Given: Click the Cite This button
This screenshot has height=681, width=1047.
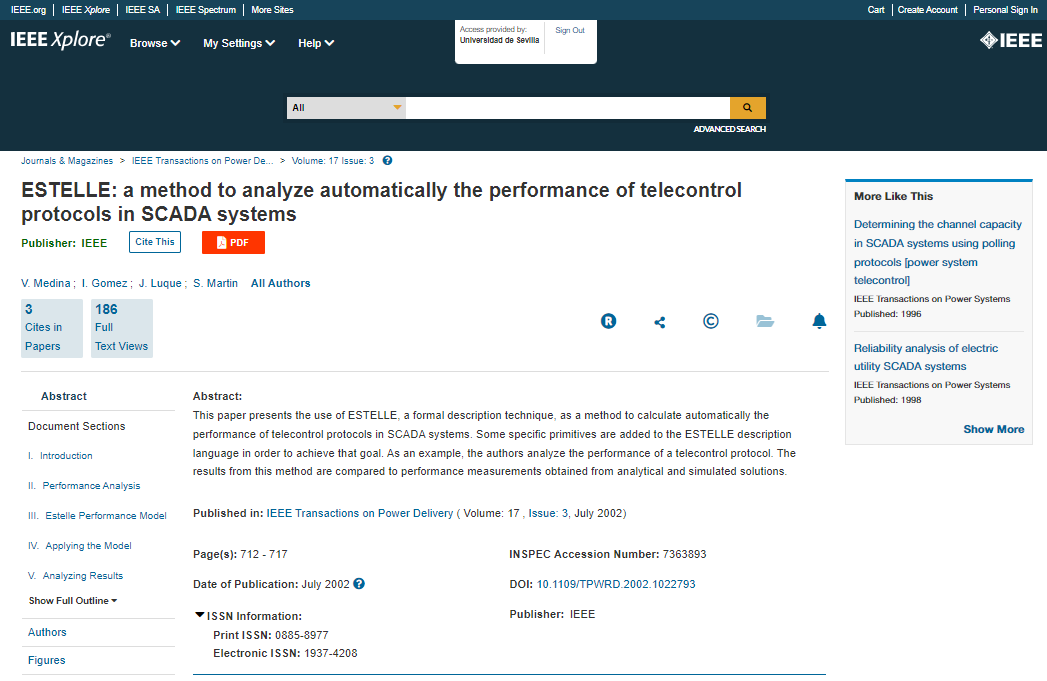Looking at the screenshot, I should point(155,241).
